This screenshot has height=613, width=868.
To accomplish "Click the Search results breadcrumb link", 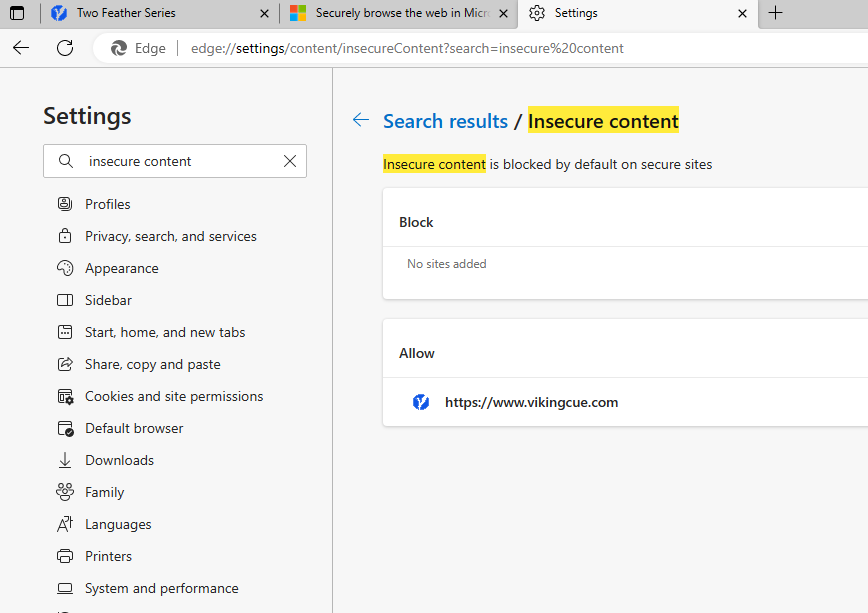I will (445, 121).
